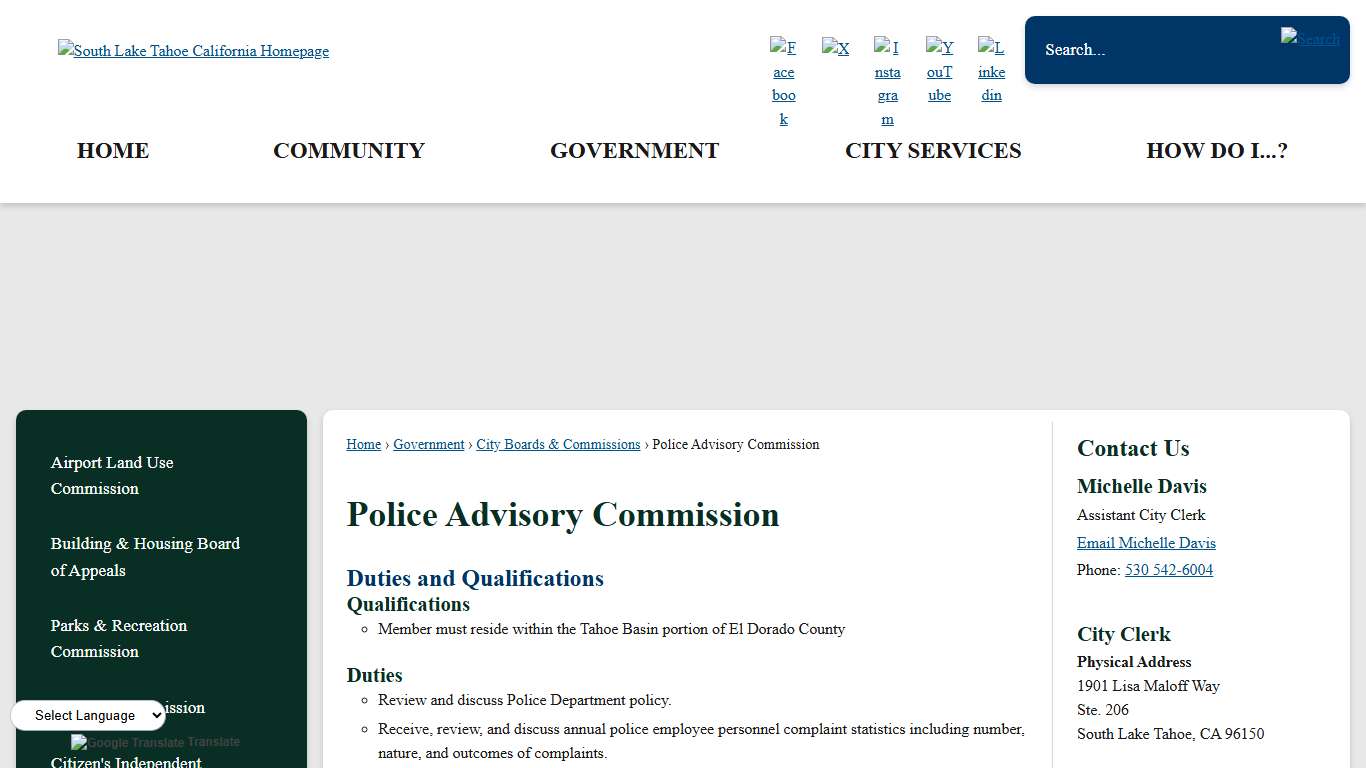The height and width of the screenshot is (768, 1366).
Task: Click the search magnifier icon
Action: coord(1310,38)
